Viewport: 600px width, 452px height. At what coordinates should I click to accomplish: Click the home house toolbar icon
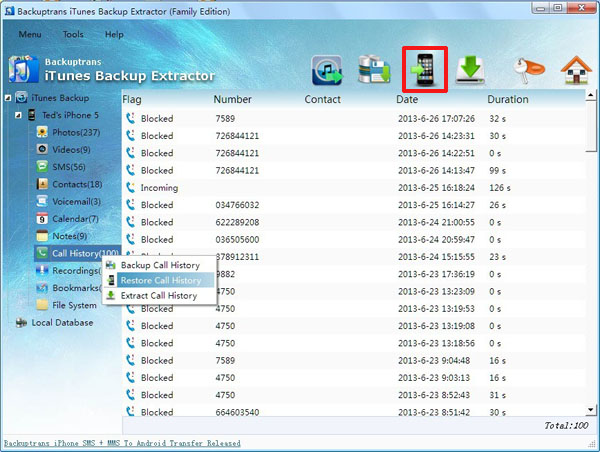(x=576, y=70)
